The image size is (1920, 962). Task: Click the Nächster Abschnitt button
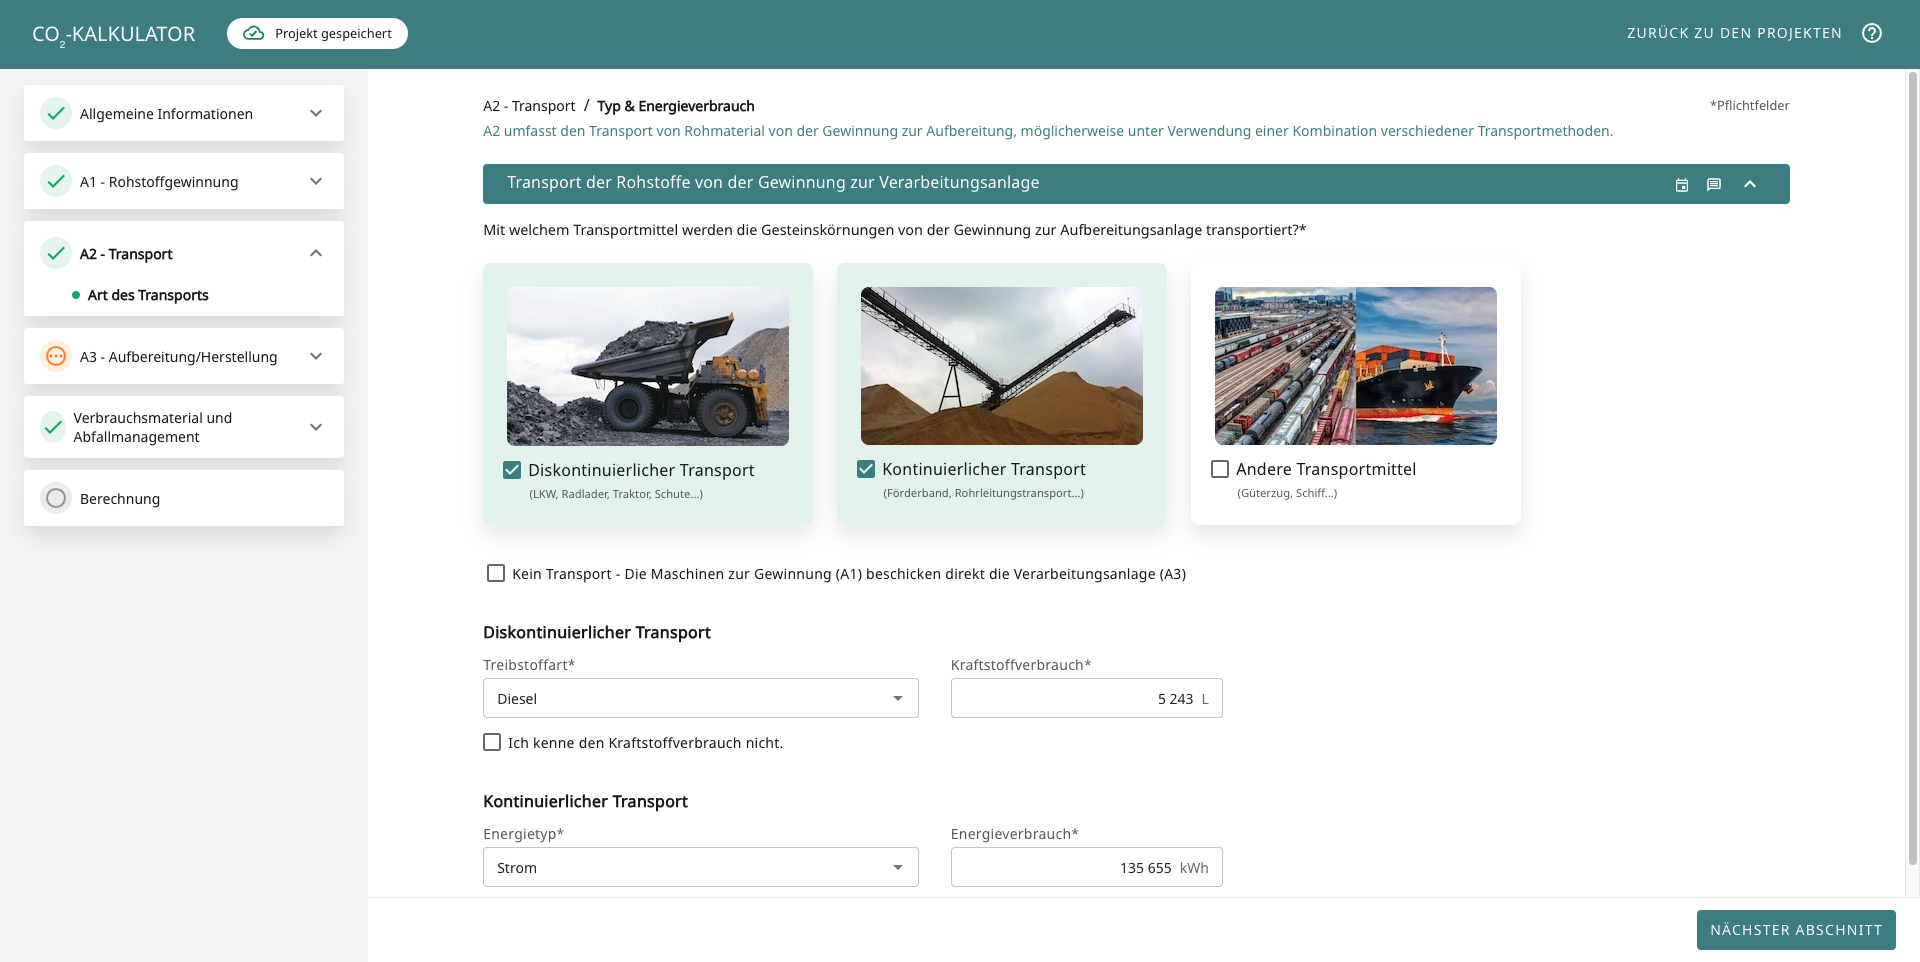point(1796,930)
